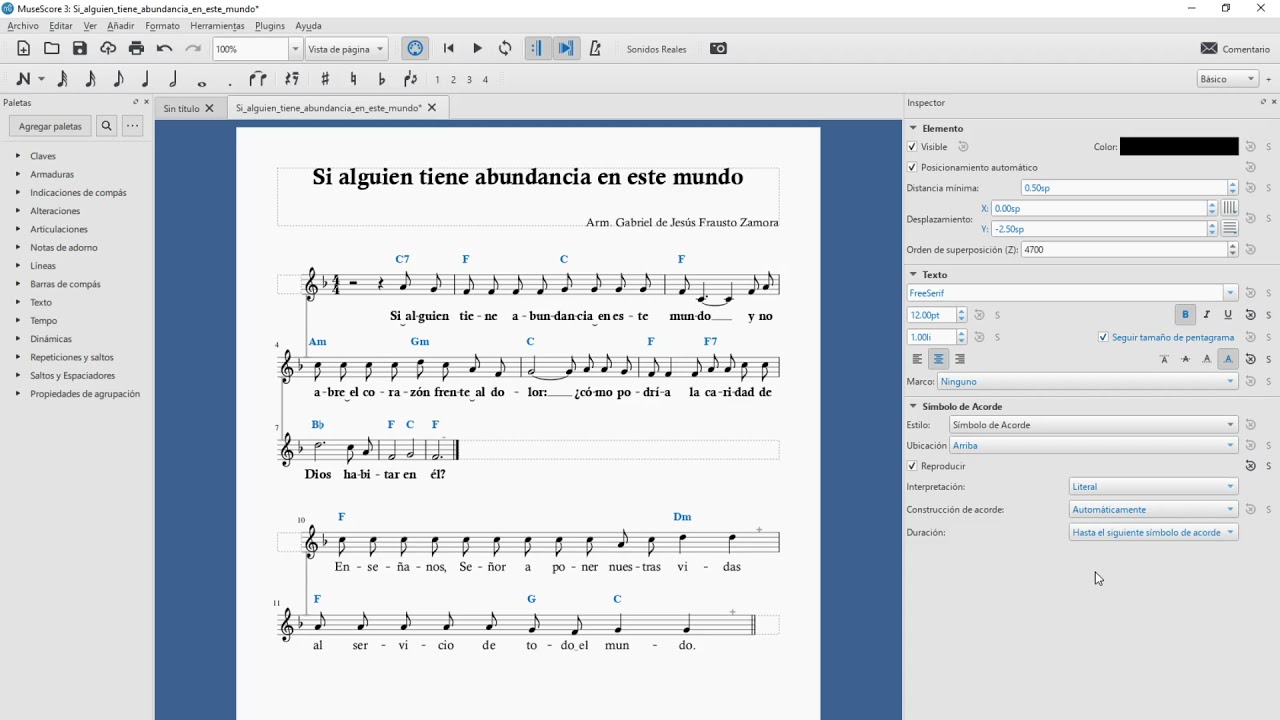Image resolution: width=1280 pixels, height=720 pixels.
Task: Toggle underline text formatting in Inspector
Action: click(x=1228, y=315)
